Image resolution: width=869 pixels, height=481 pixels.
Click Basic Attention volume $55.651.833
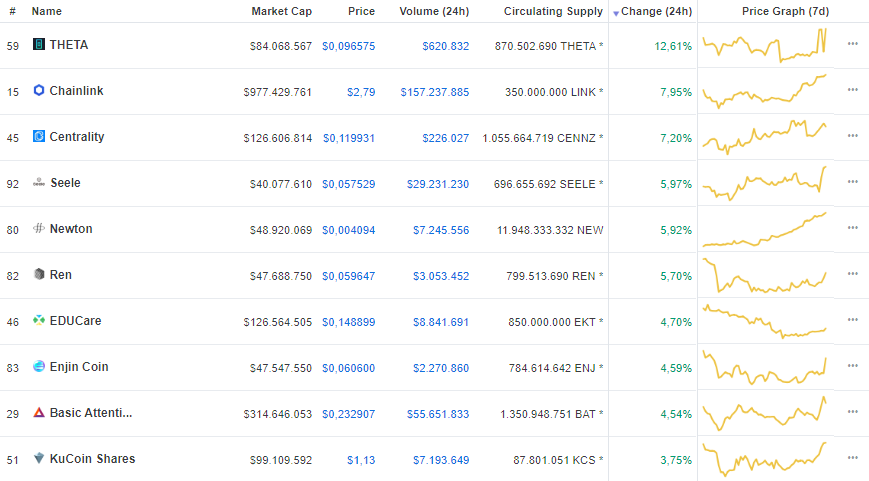click(x=438, y=414)
